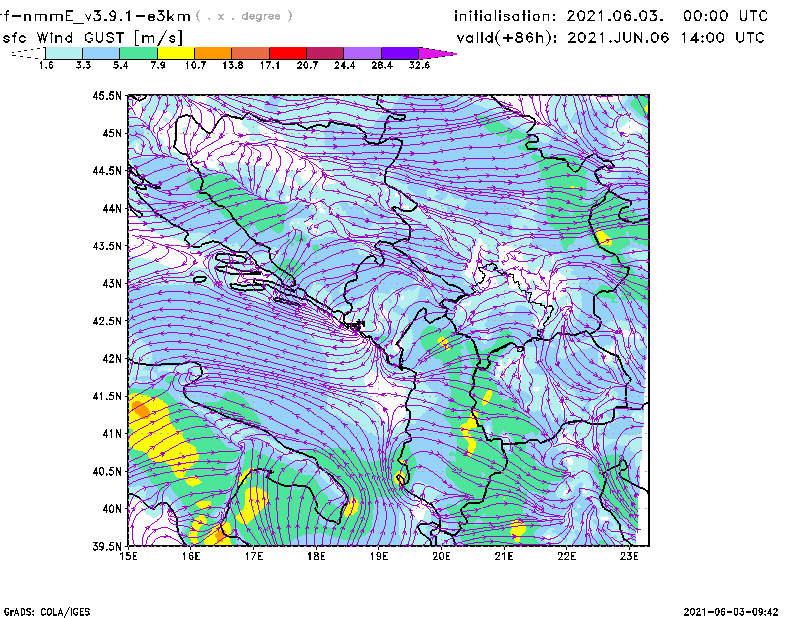
Task: Click the '14:00 UTC' valid time
Action: (x=722, y=38)
